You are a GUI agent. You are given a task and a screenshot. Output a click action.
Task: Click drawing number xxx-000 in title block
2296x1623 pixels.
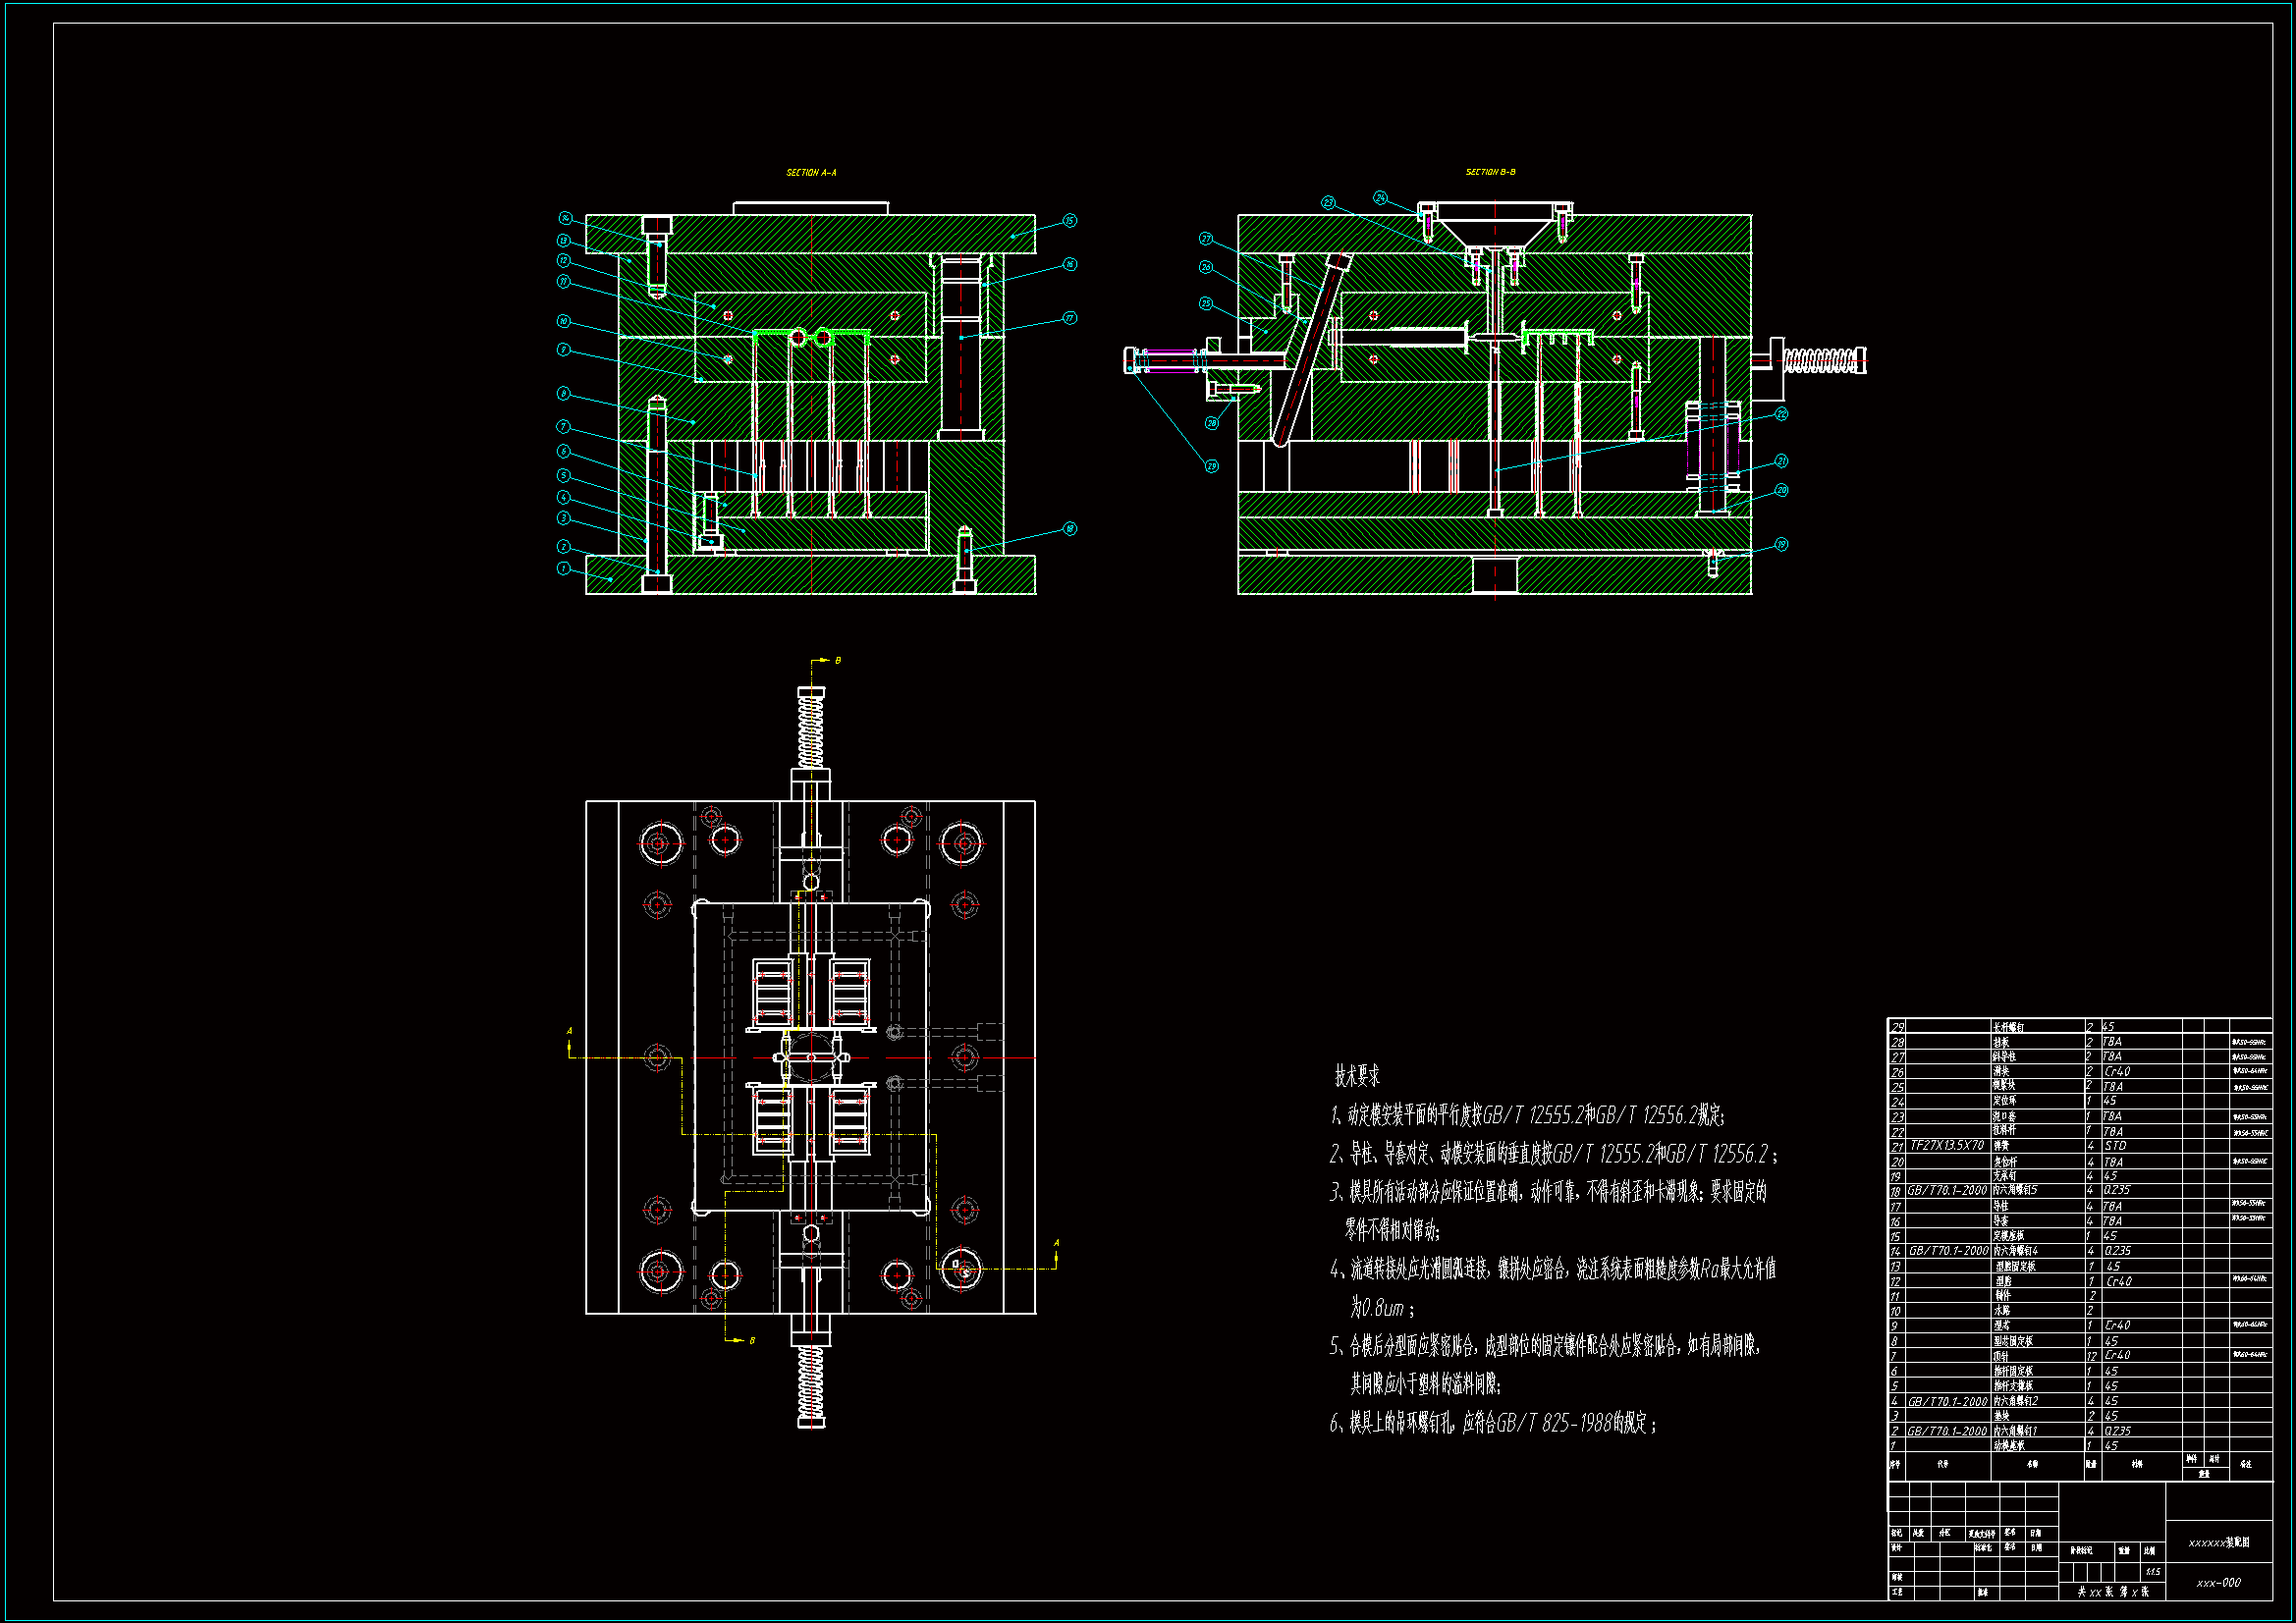(x=2218, y=1583)
